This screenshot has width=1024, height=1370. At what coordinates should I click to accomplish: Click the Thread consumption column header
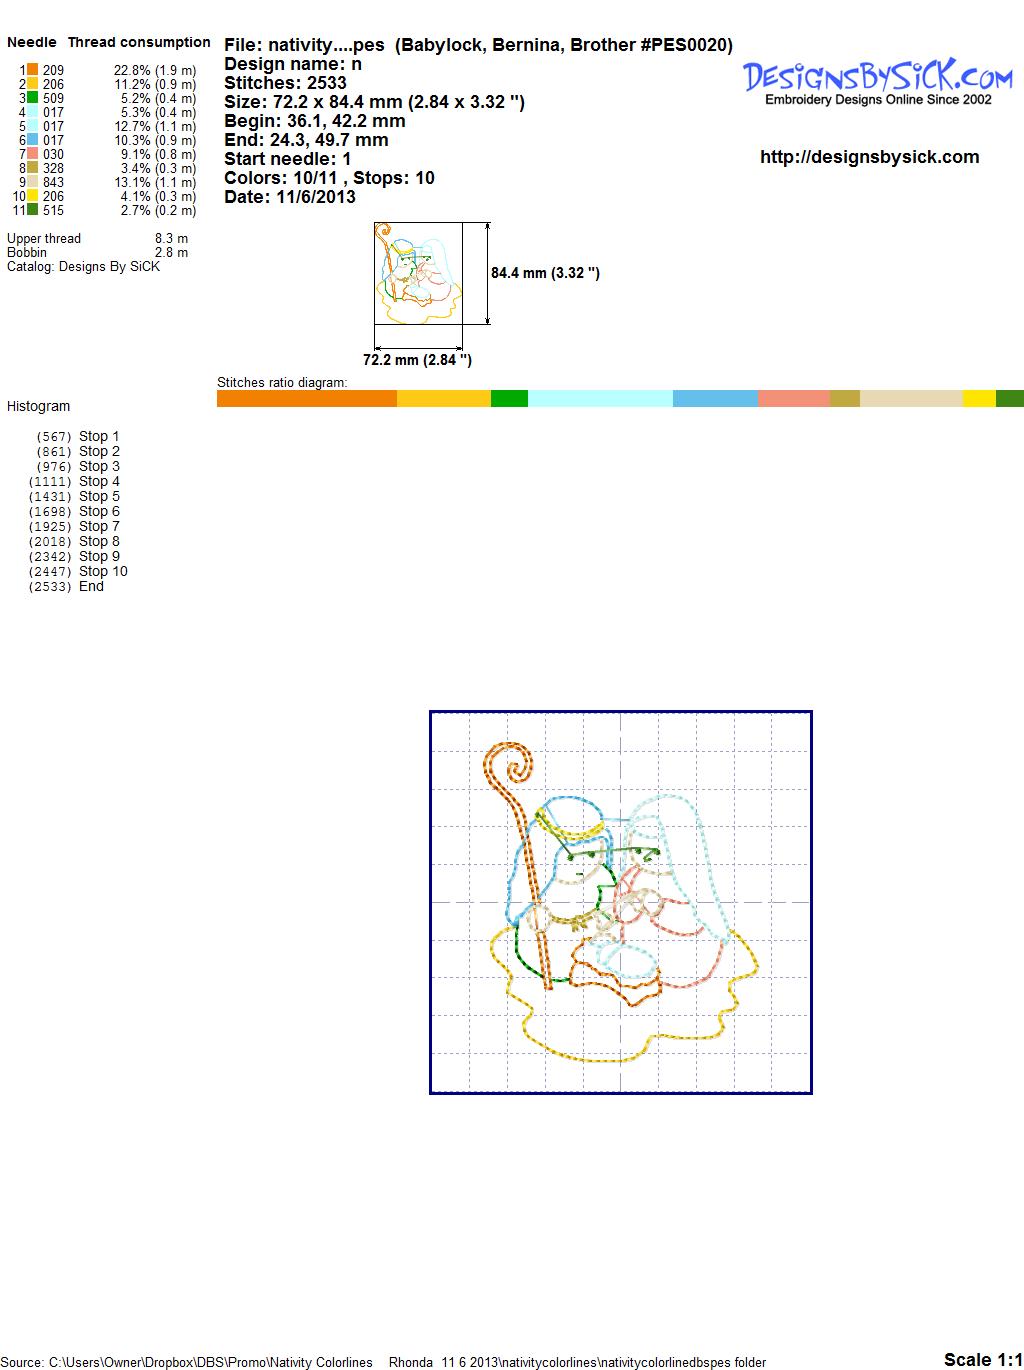coord(139,42)
